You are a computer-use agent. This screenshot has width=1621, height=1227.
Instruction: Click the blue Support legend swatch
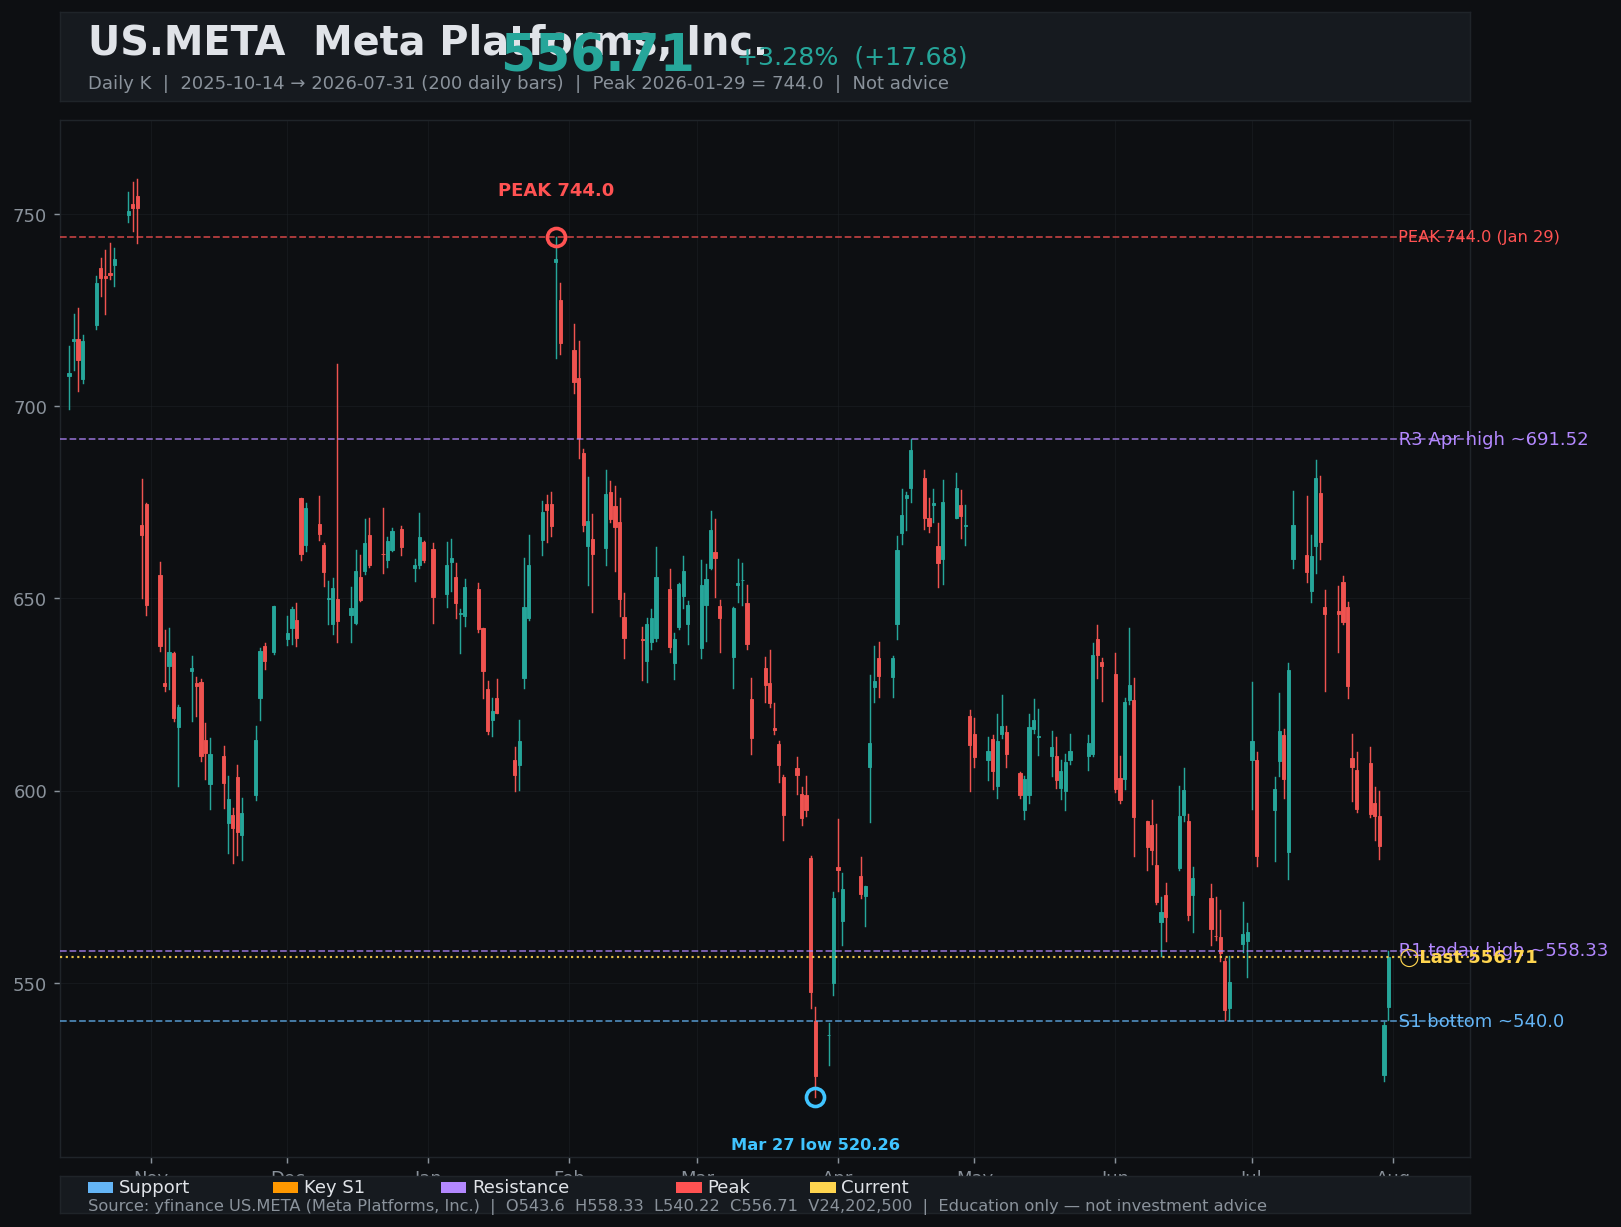(101, 1187)
